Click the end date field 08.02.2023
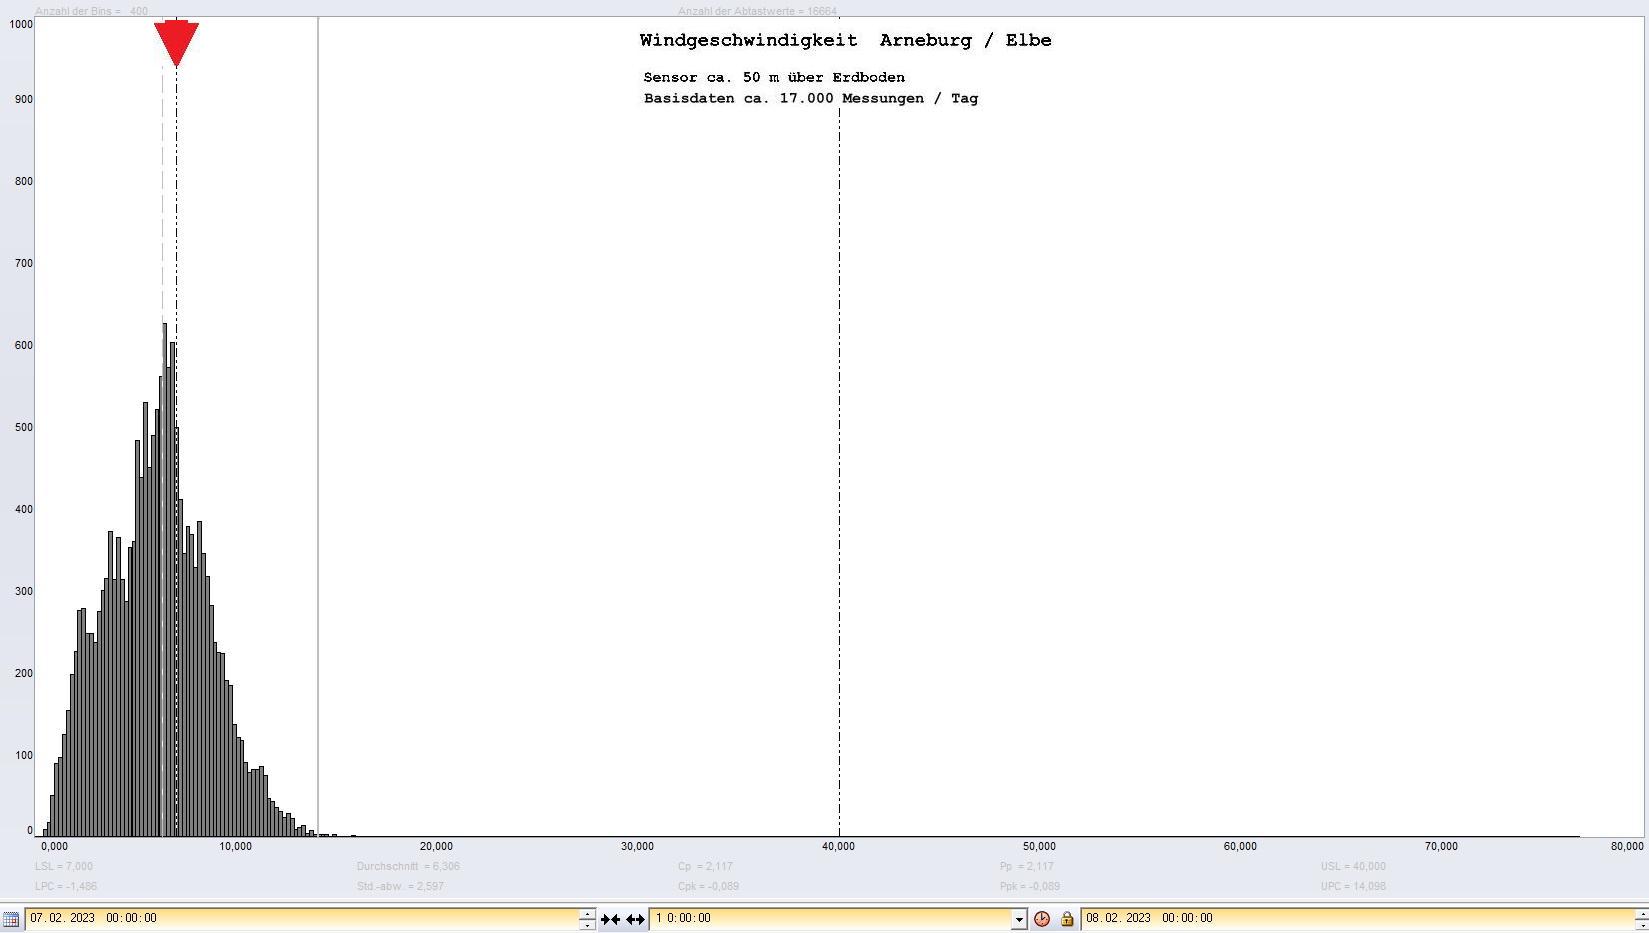1649x933 pixels. [x=1350, y=918]
